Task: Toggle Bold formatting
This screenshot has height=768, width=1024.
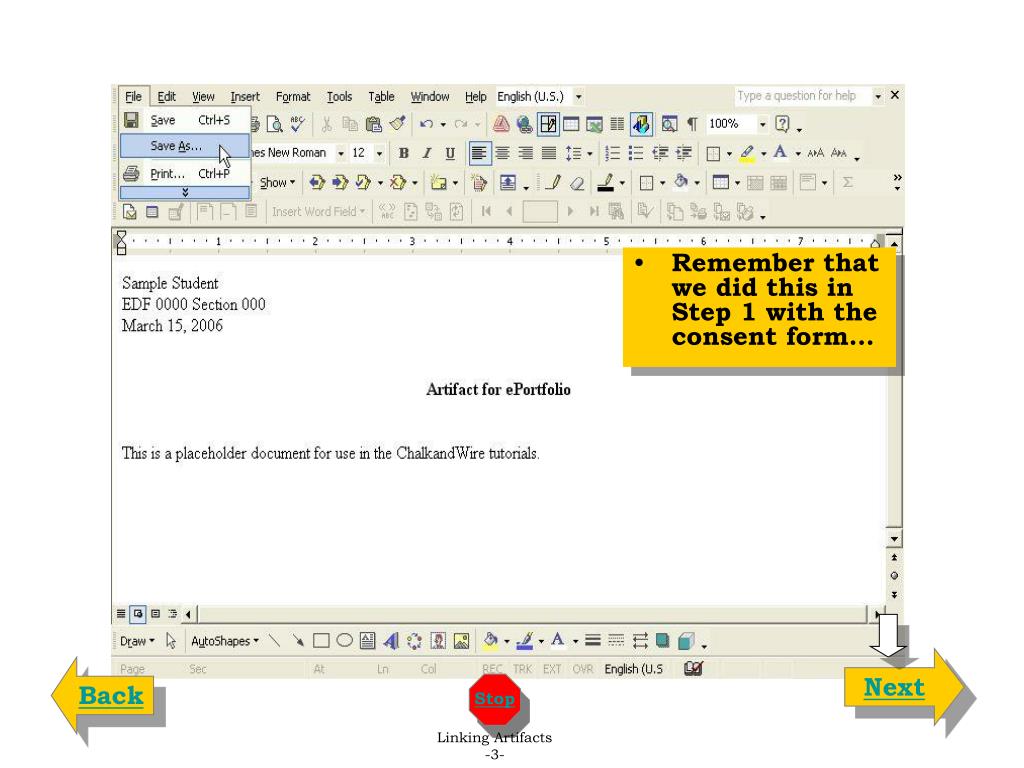Action: pos(404,153)
